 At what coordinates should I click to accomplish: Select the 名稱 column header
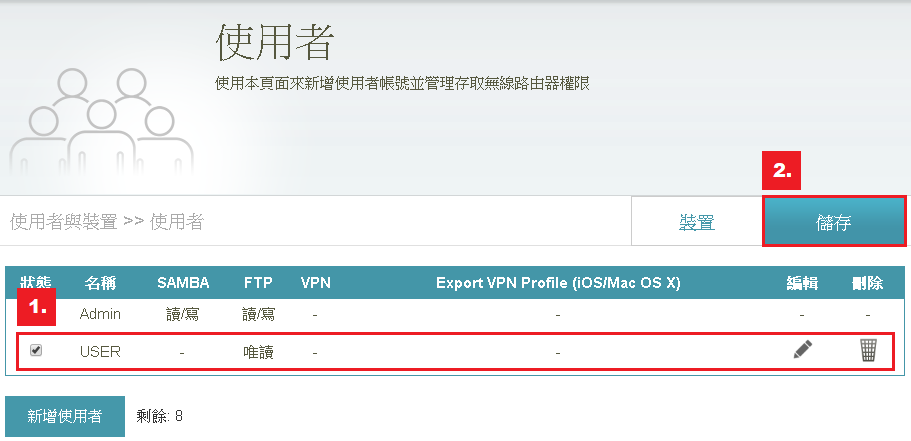pos(100,283)
